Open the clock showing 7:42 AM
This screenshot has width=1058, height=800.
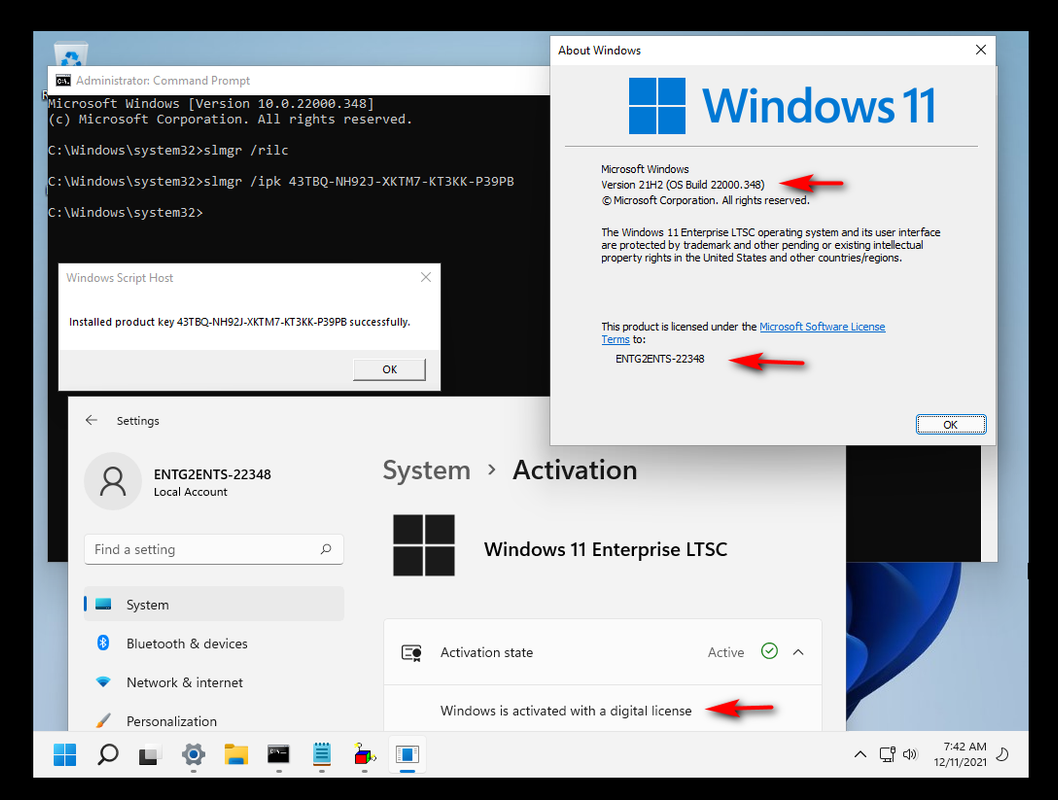click(x=960, y=754)
